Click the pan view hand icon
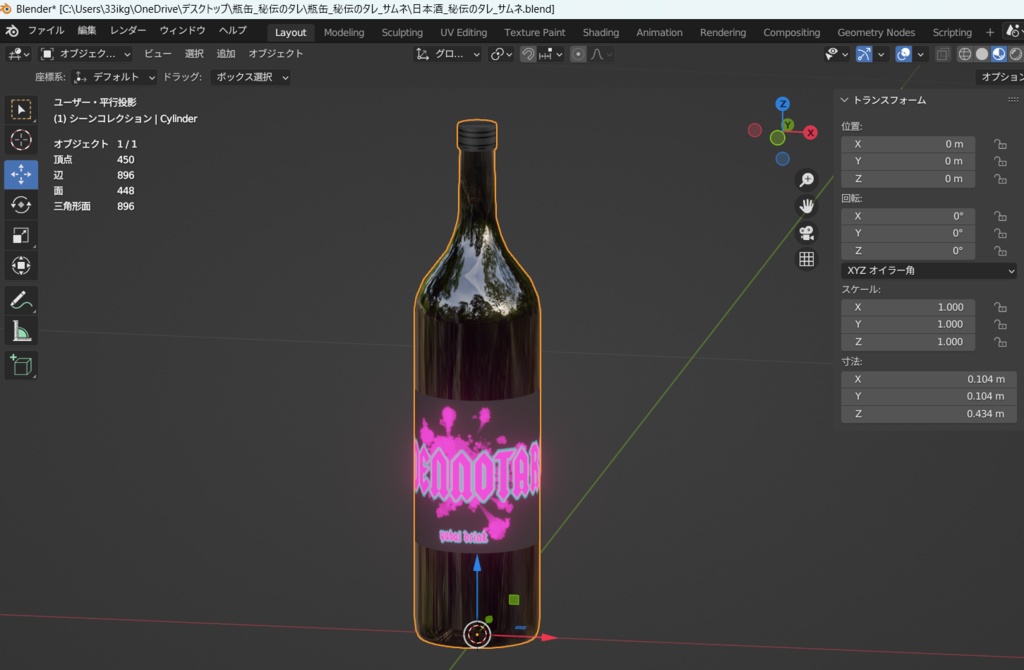This screenshot has width=1024, height=670. pos(807,206)
